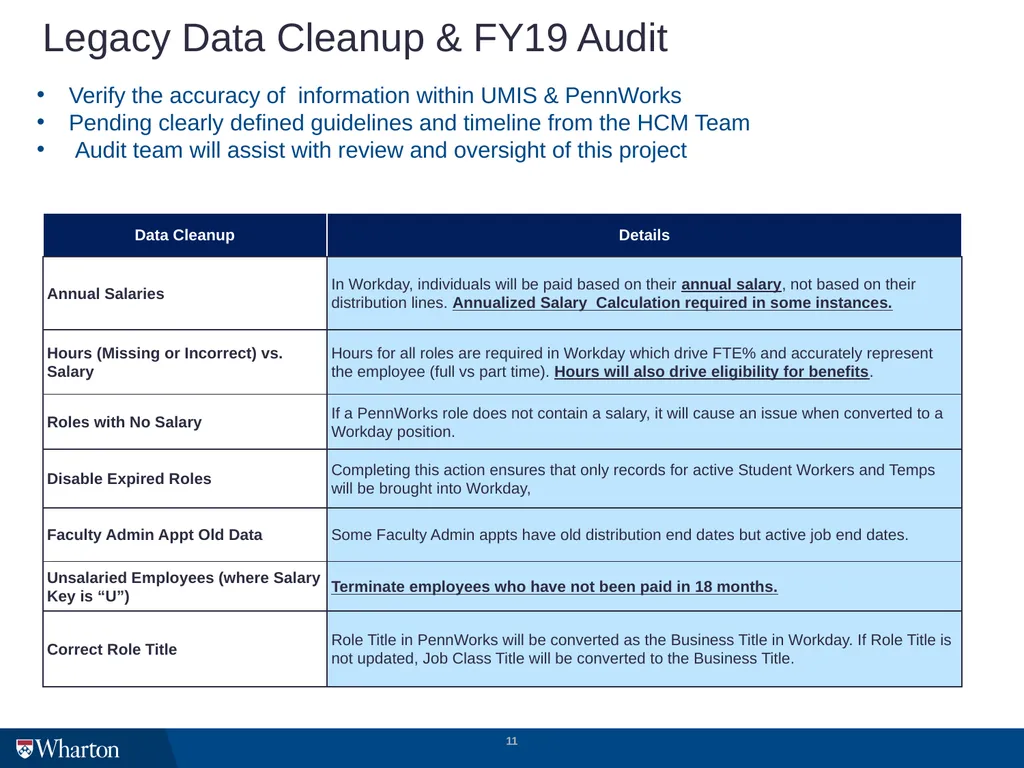Click the slide number 11 in footer

click(x=512, y=741)
